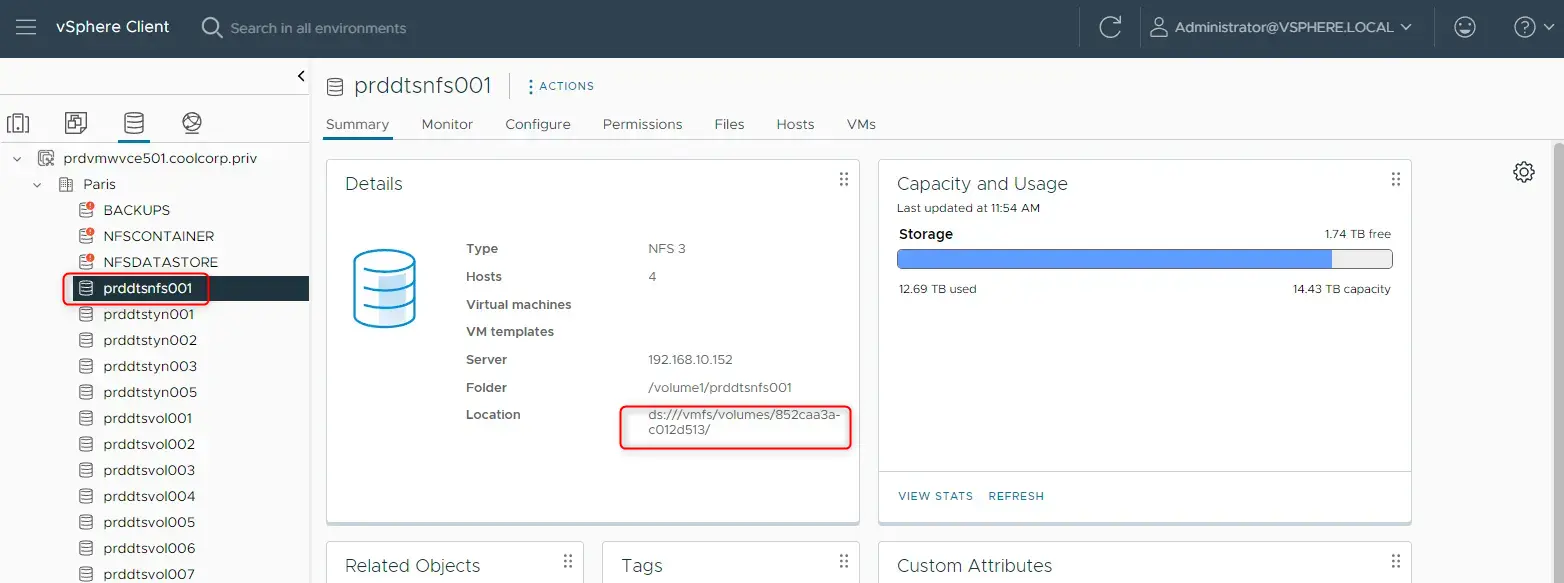Click the 1.74 TB free label
Image resolution: width=1564 pixels, height=583 pixels.
tap(1358, 234)
